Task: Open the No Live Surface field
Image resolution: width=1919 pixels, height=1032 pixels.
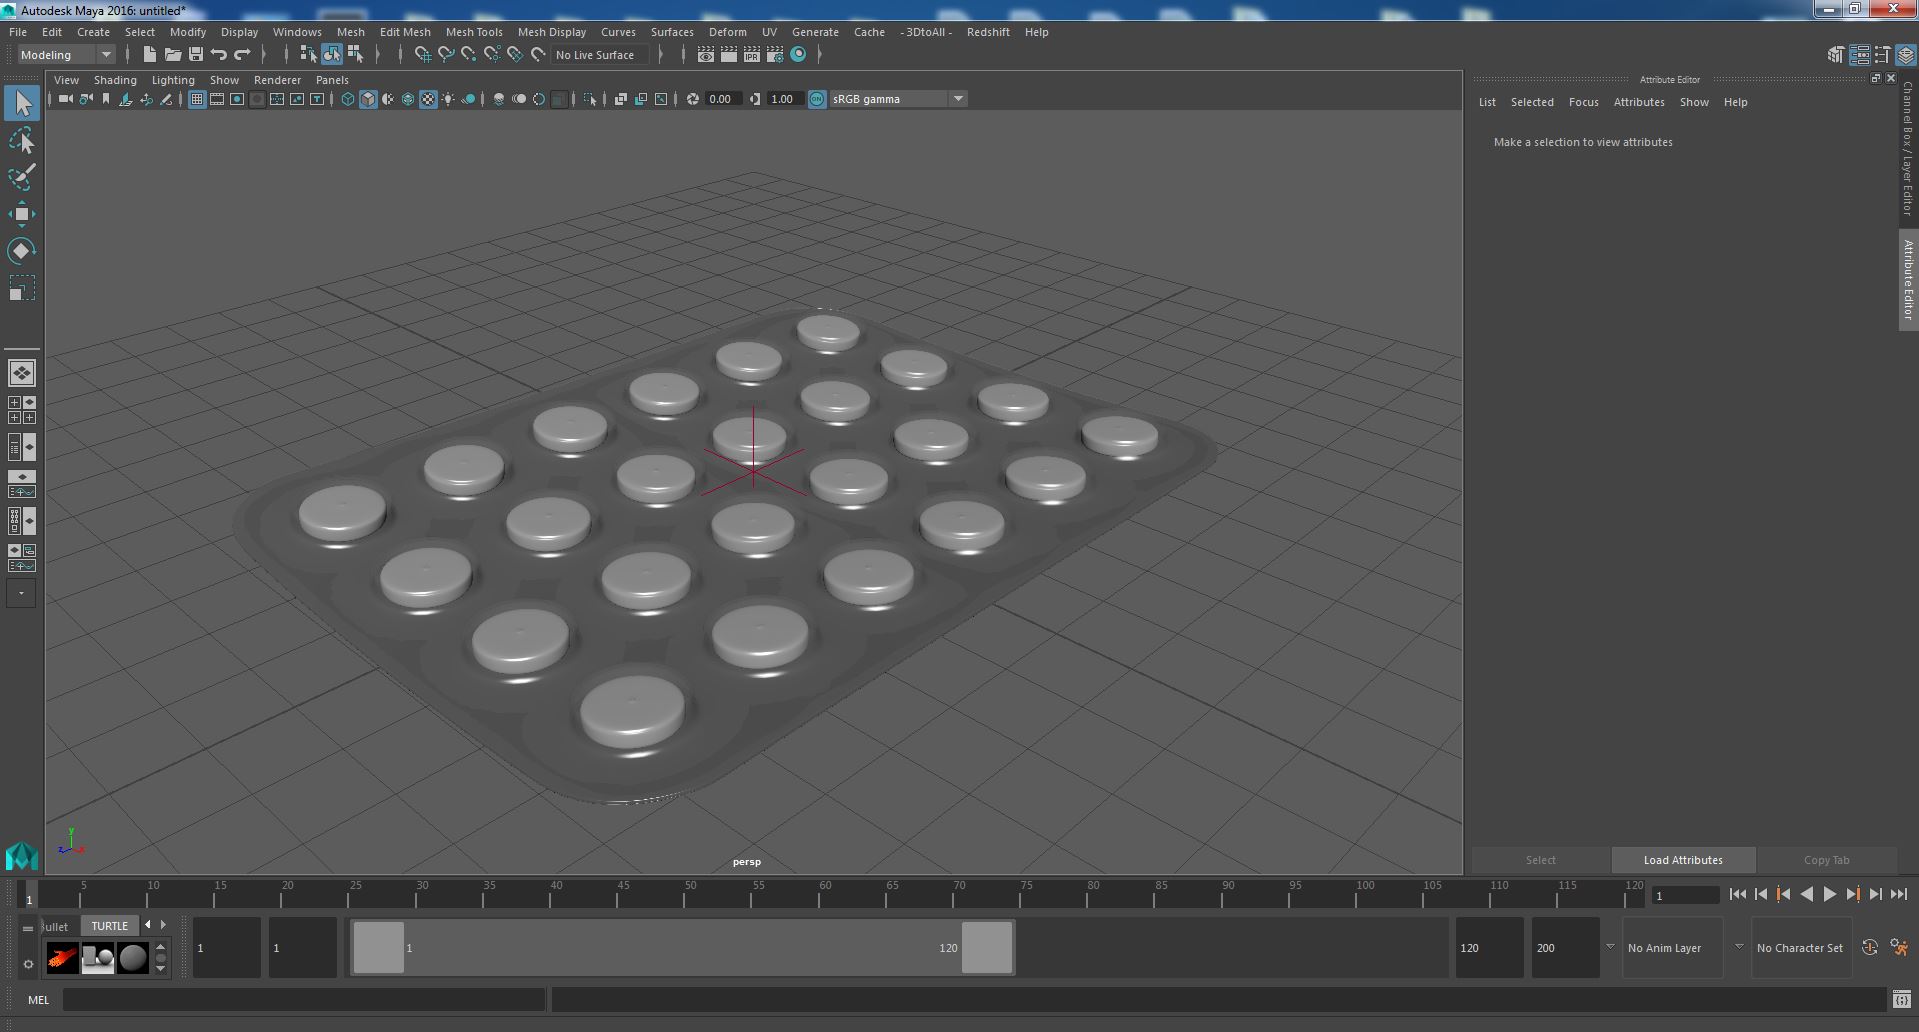Action: coord(600,55)
